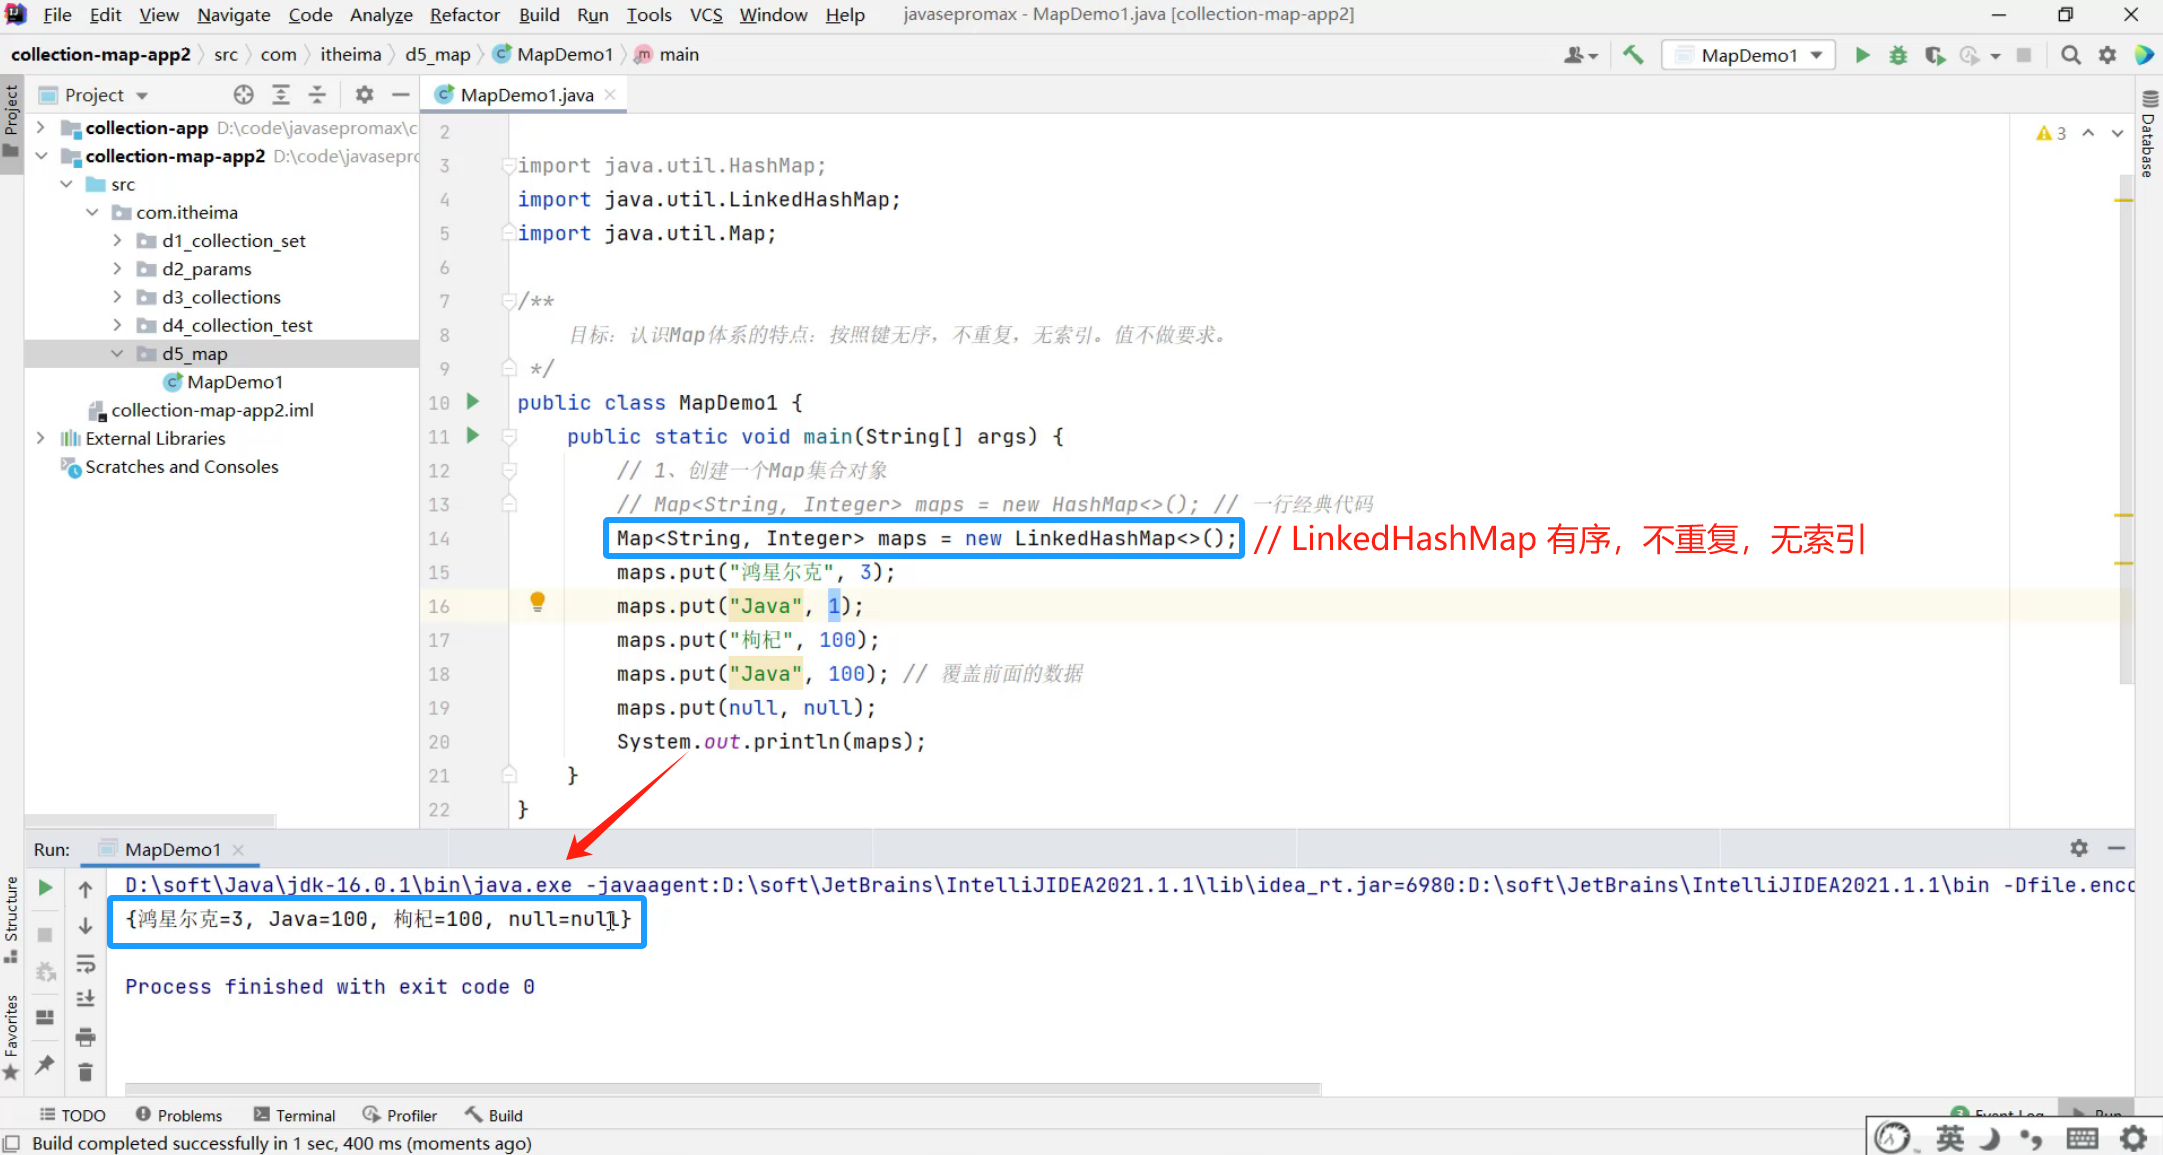2163x1155 pixels.
Task: Clear console output with trash icon
Action: pyautogui.click(x=85, y=1072)
